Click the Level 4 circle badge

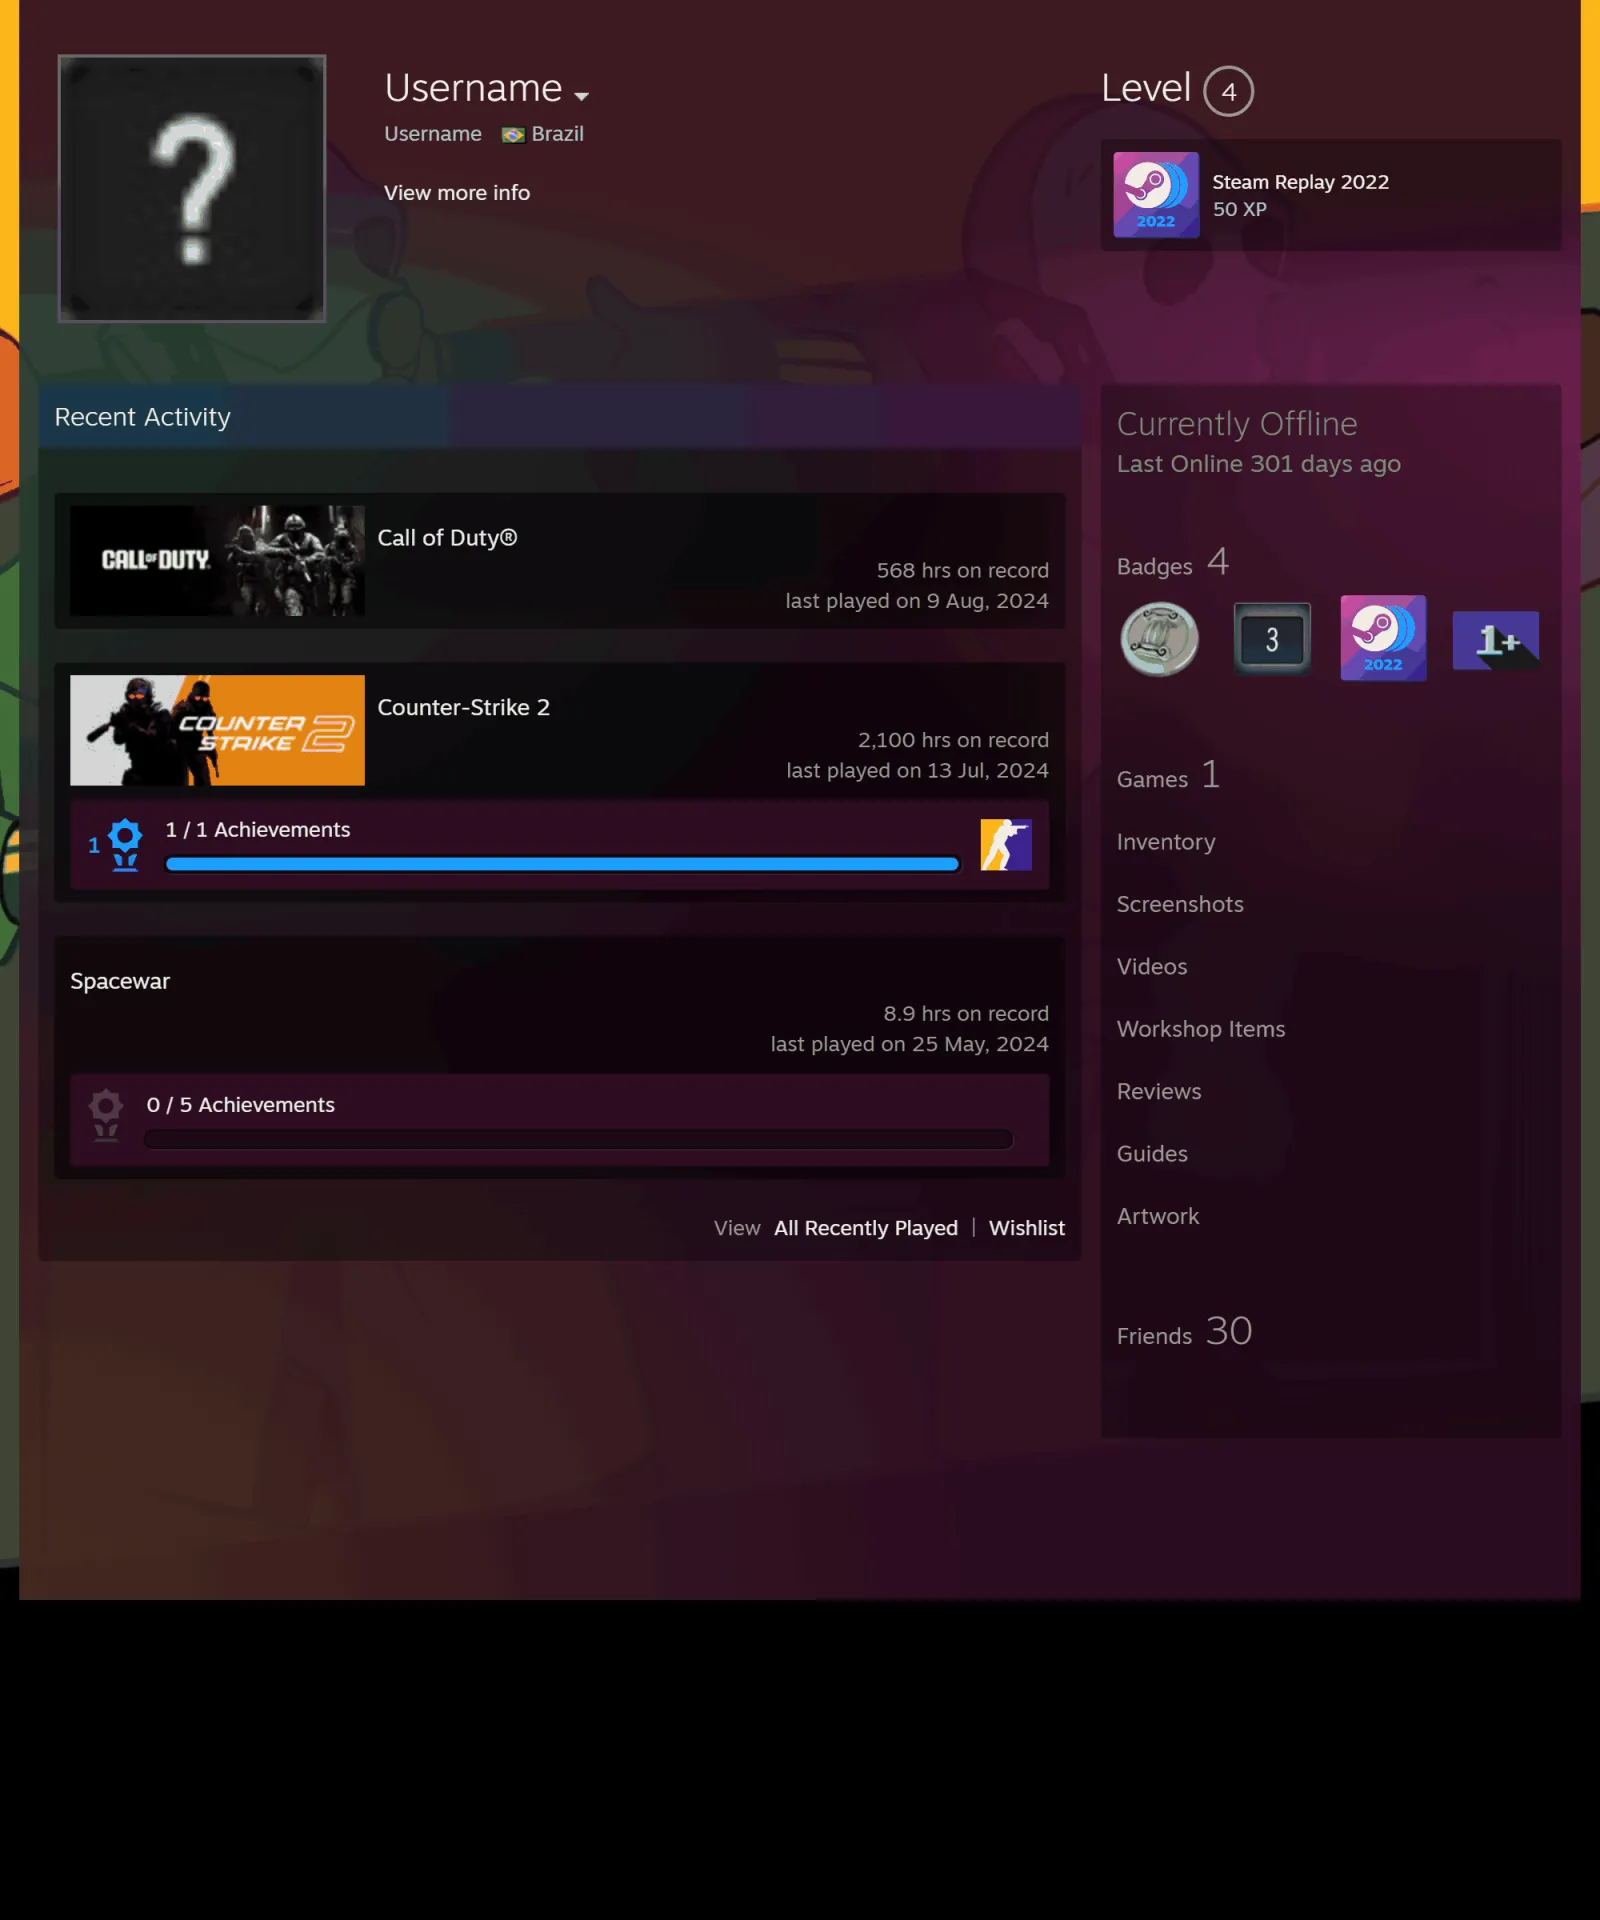click(1228, 91)
